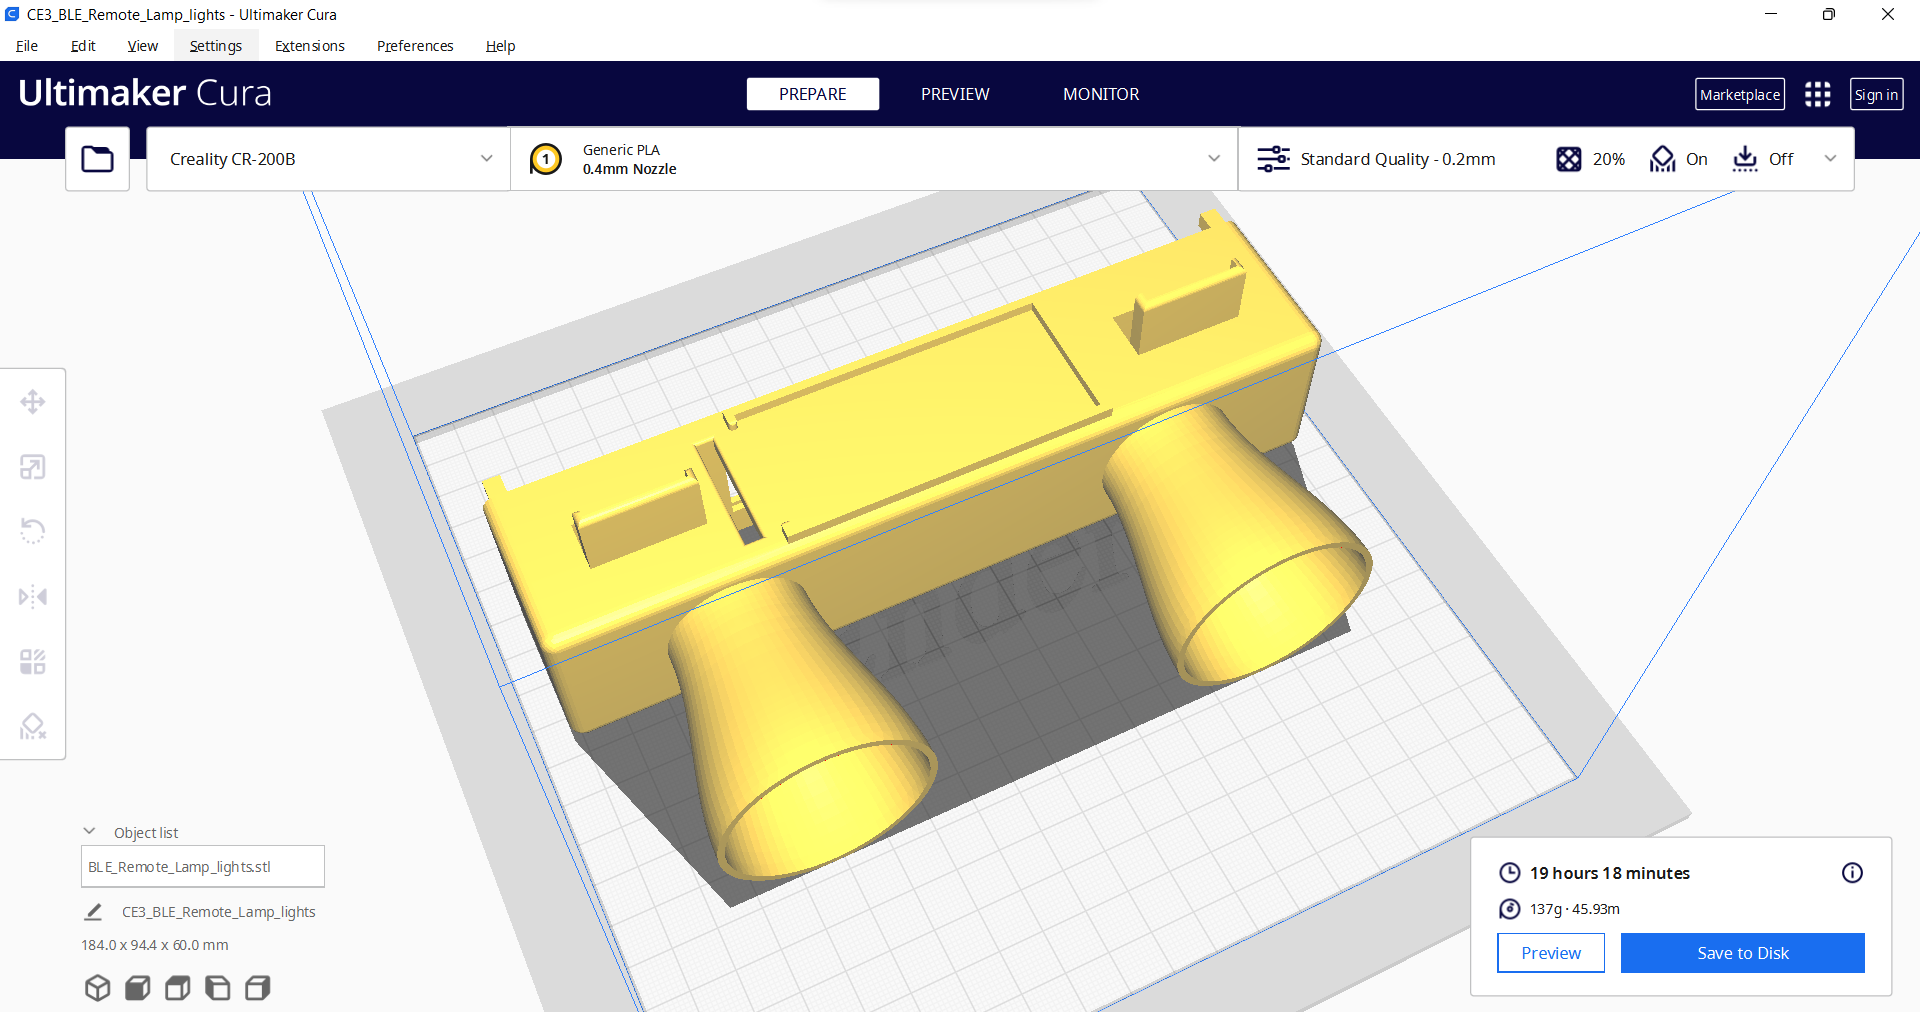
Task: Open the Marketplace
Action: click(1740, 94)
